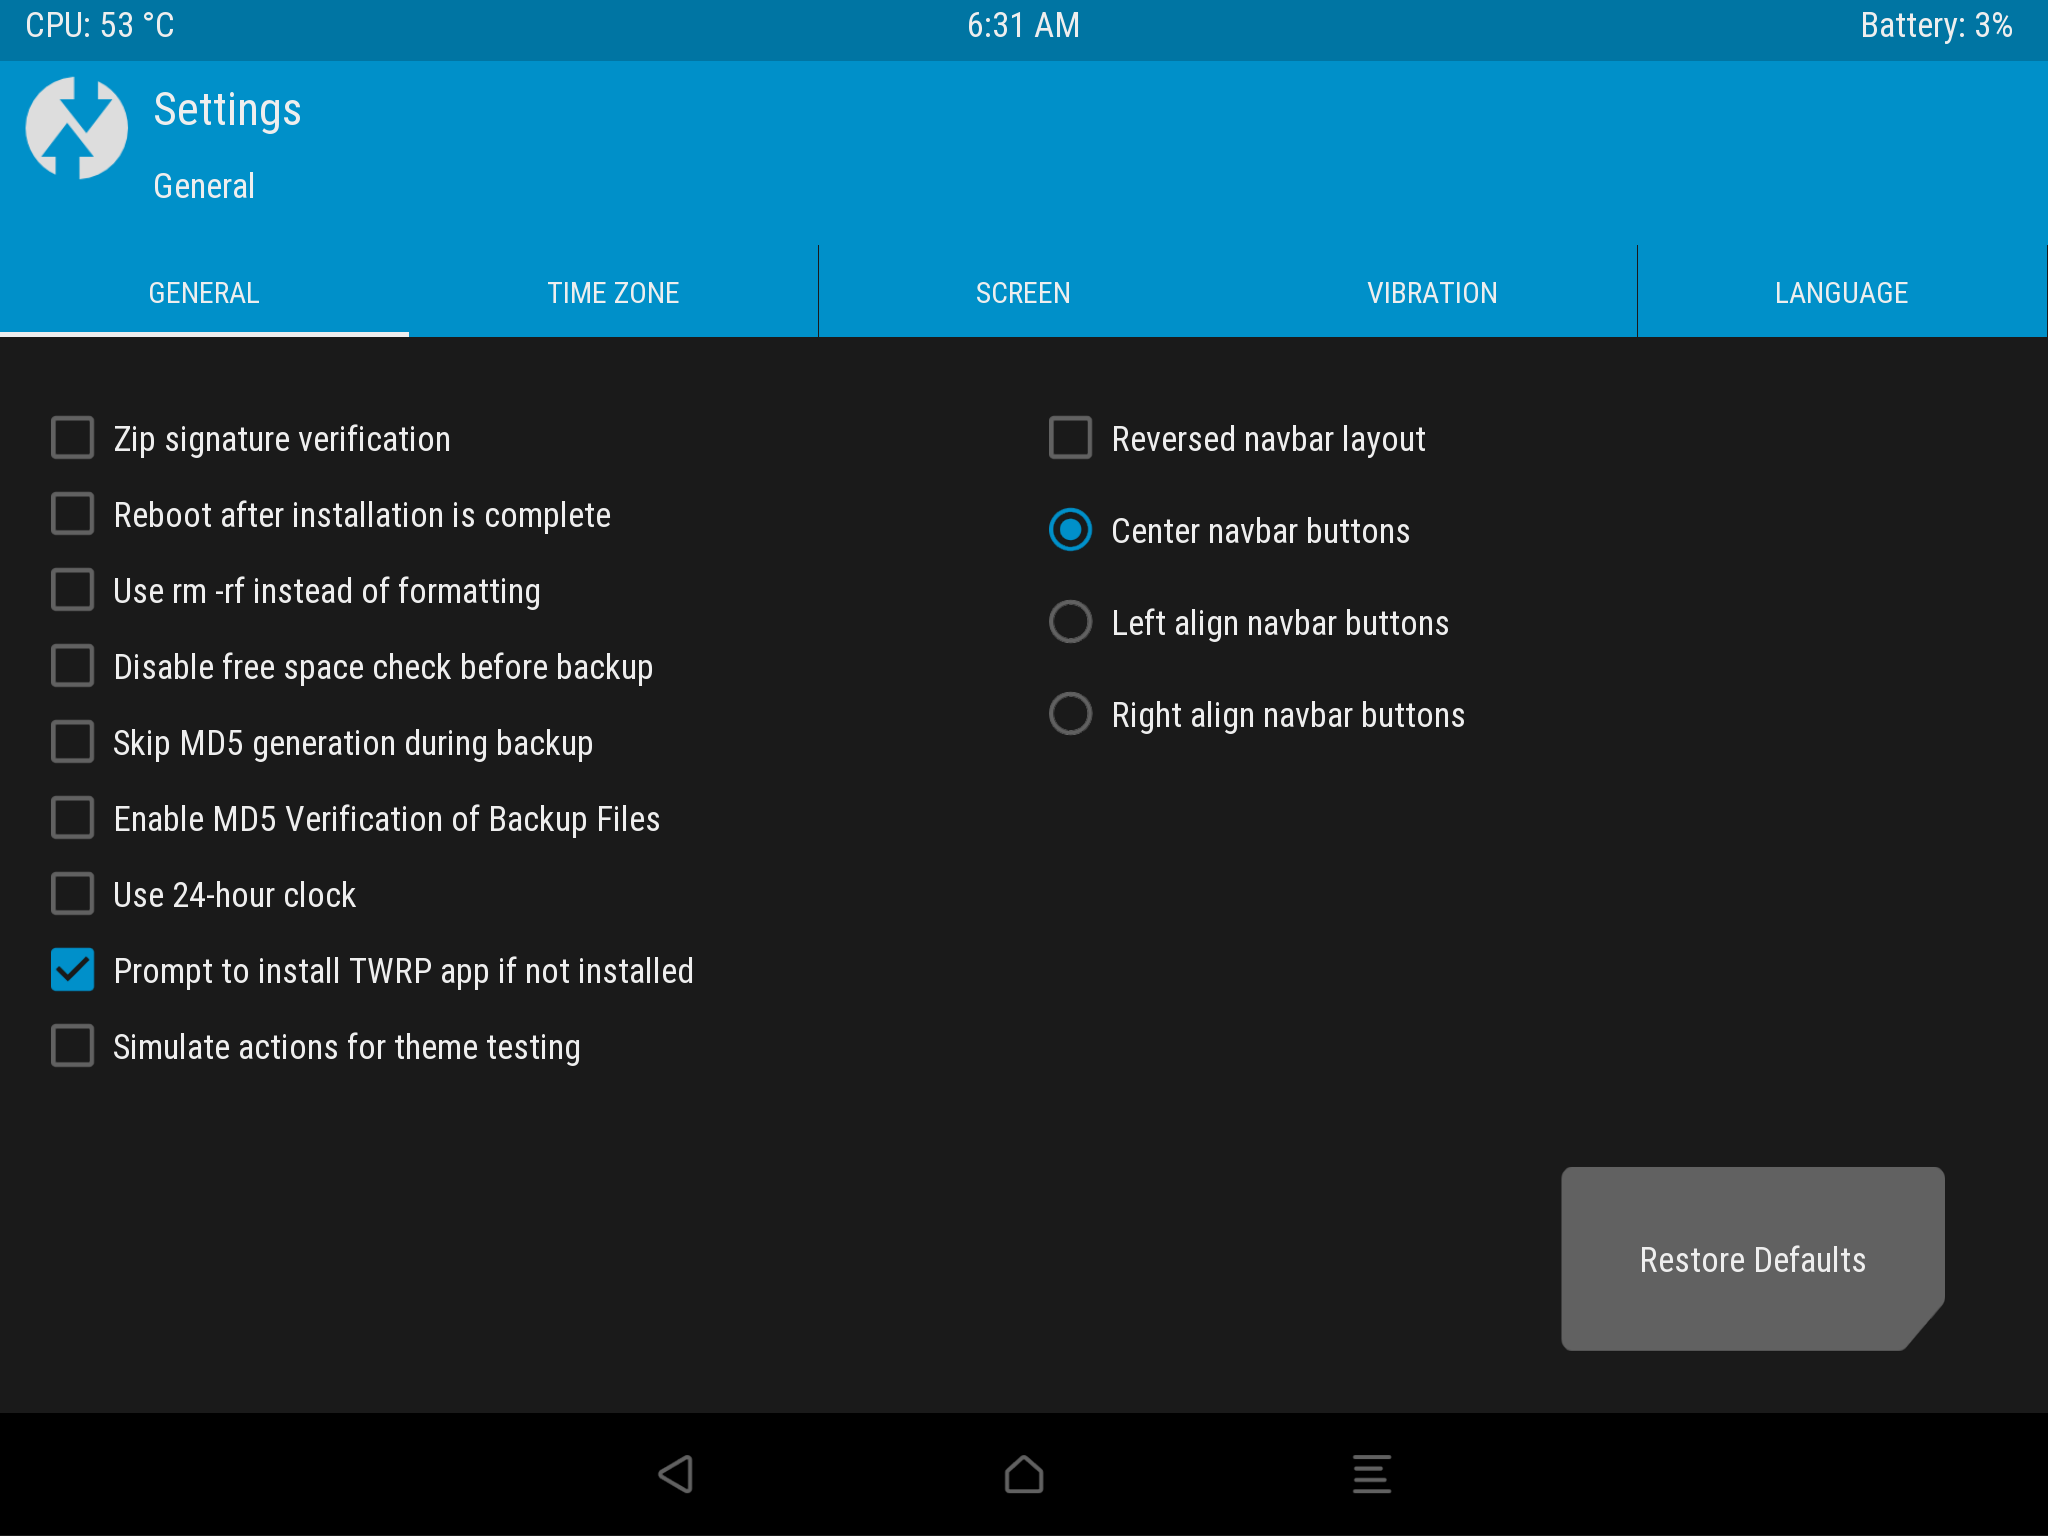Check Reboot after installation is complete
The height and width of the screenshot is (1536, 2048).
pyautogui.click(x=73, y=514)
